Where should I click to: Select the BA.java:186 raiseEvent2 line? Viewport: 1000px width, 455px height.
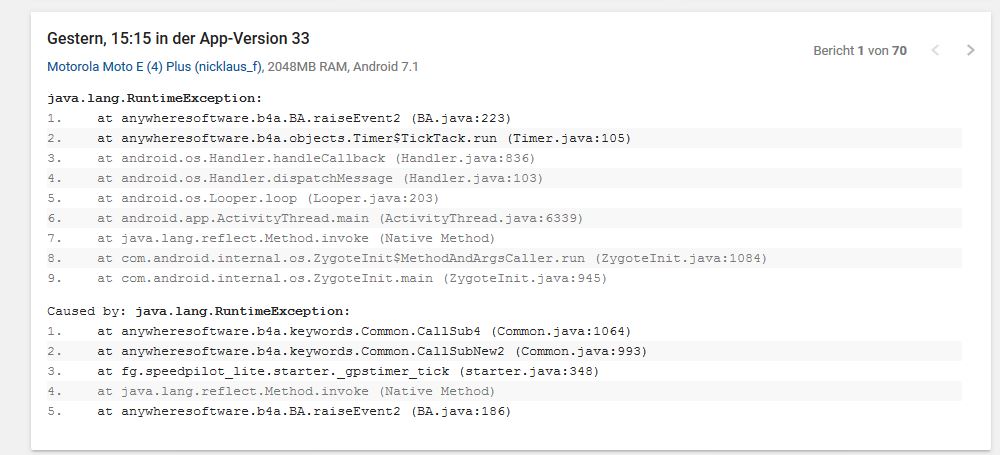pyautogui.click(x=304, y=411)
